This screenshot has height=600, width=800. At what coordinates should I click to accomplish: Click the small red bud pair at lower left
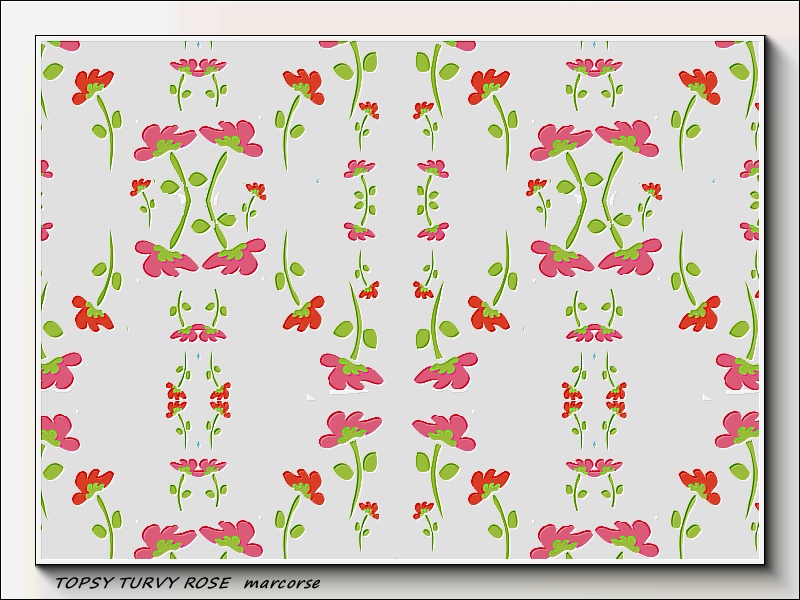tap(198, 398)
